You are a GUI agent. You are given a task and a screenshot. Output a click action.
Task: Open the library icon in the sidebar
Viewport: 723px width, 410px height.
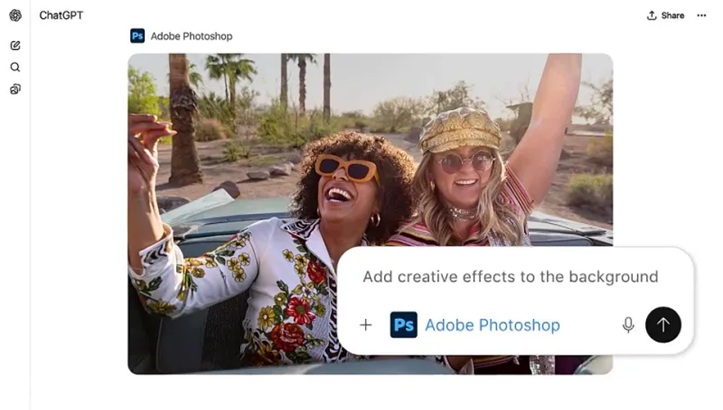pyautogui.click(x=15, y=89)
